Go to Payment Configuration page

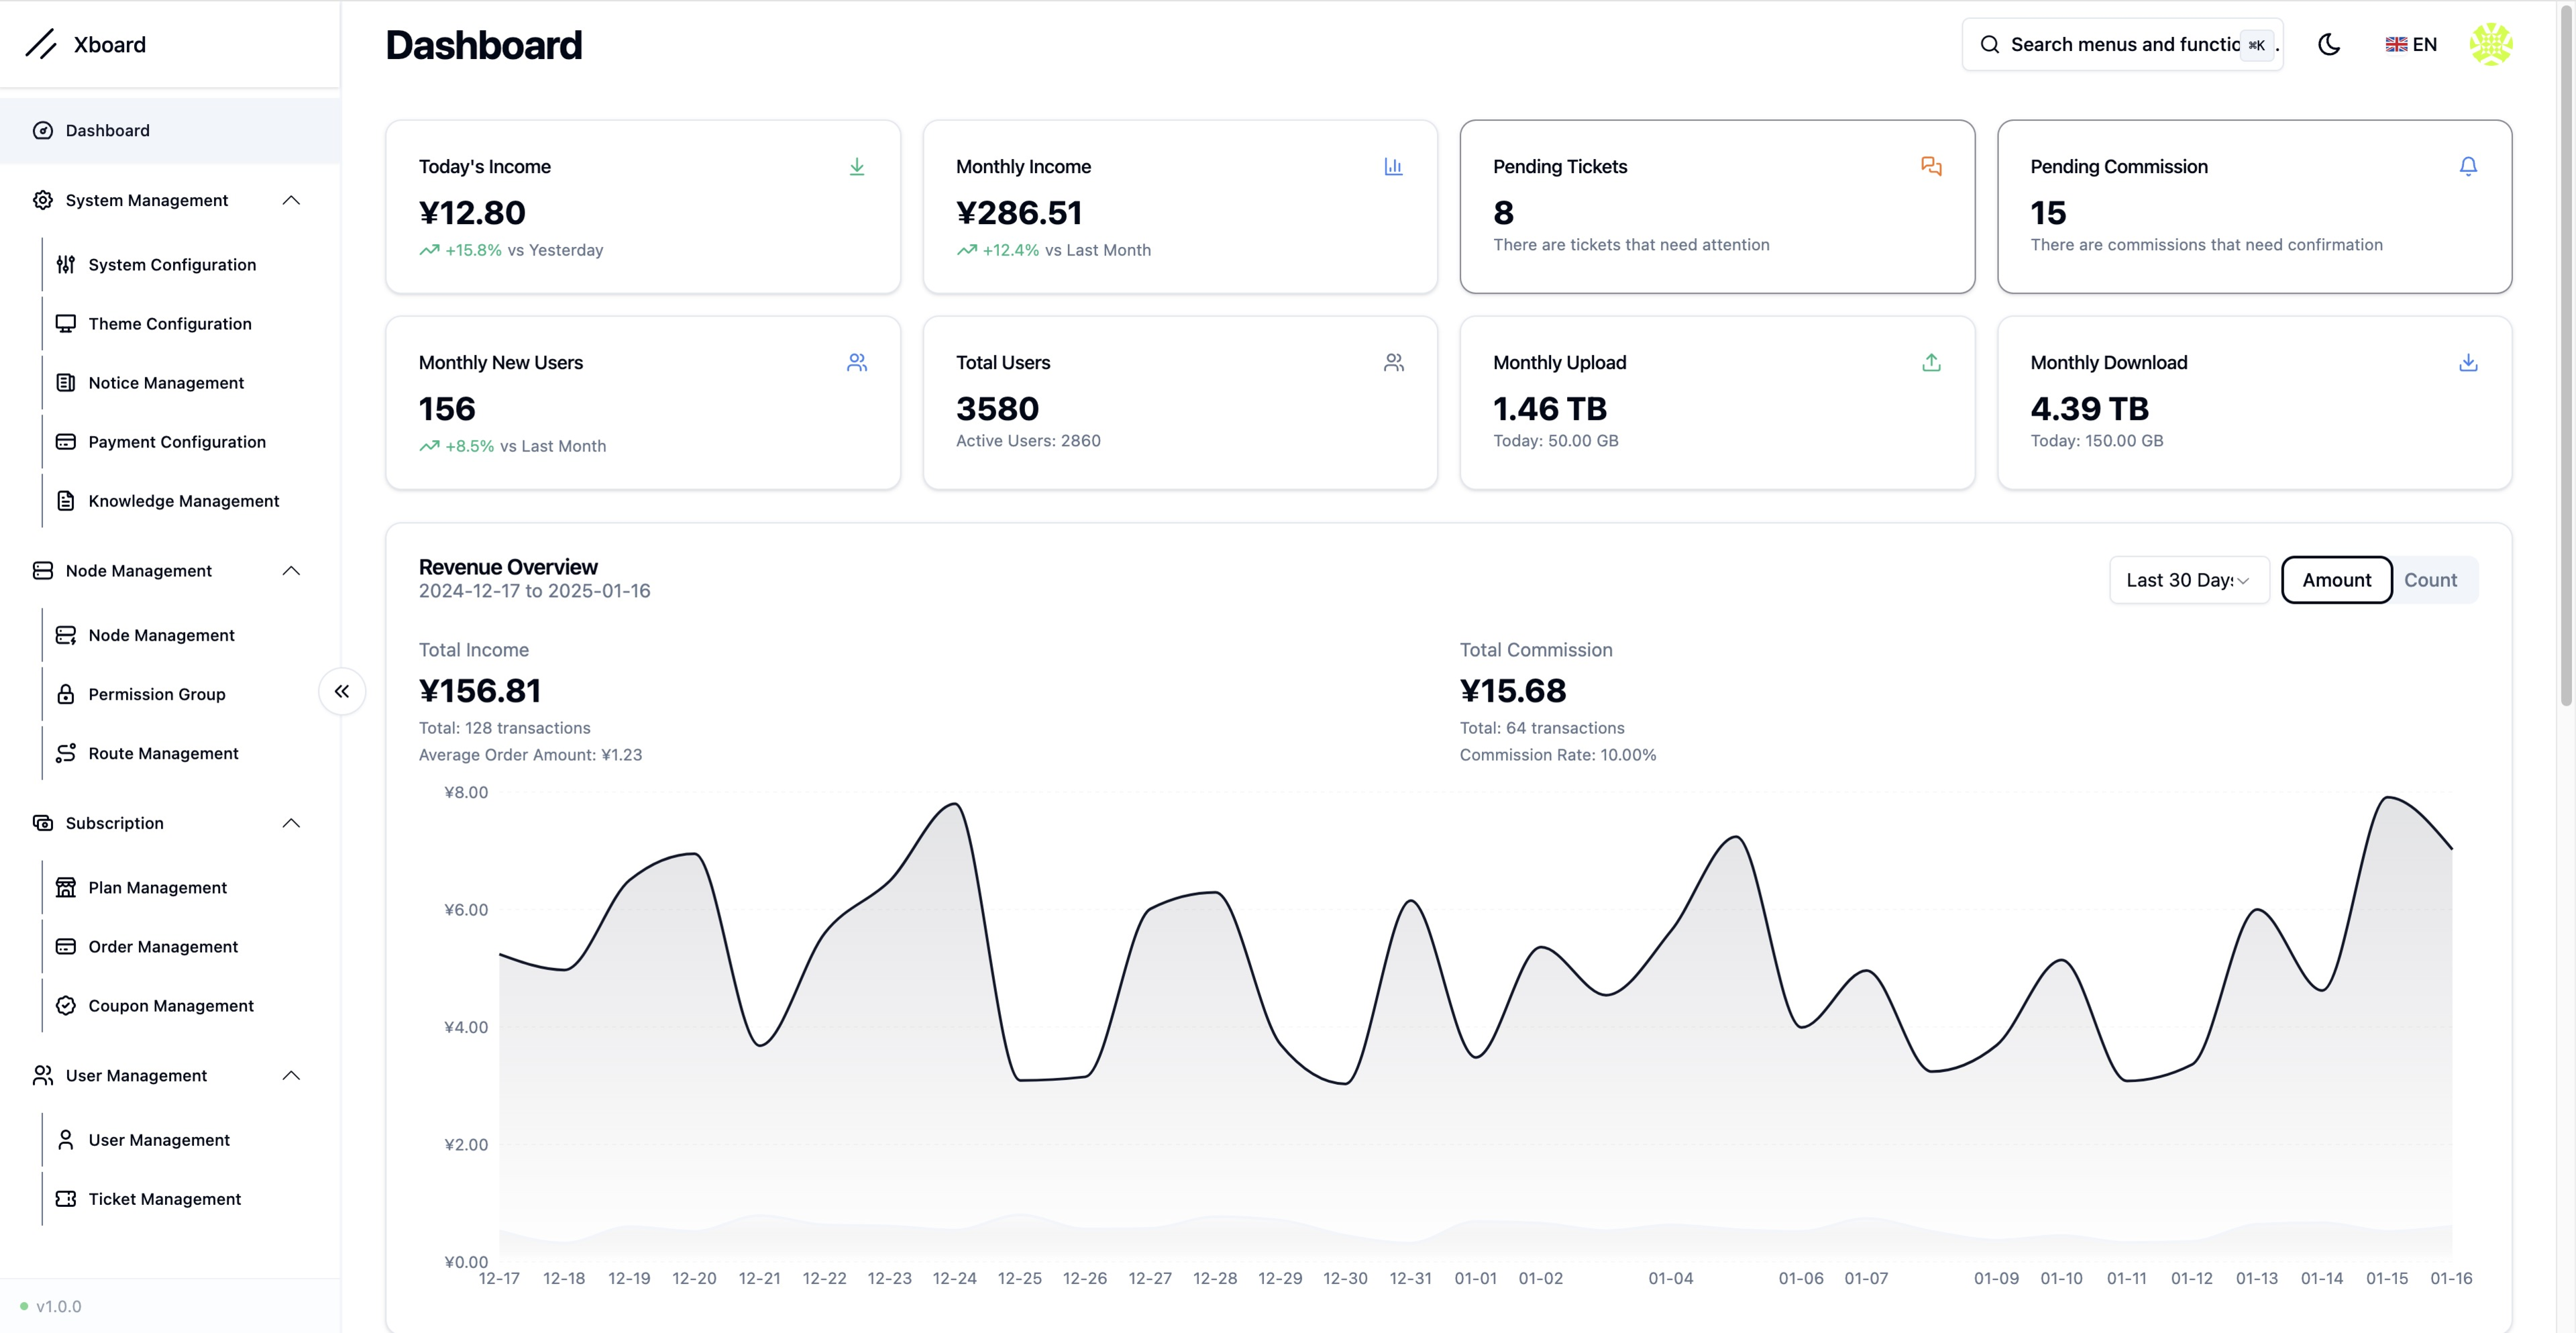(x=177, y=441)
